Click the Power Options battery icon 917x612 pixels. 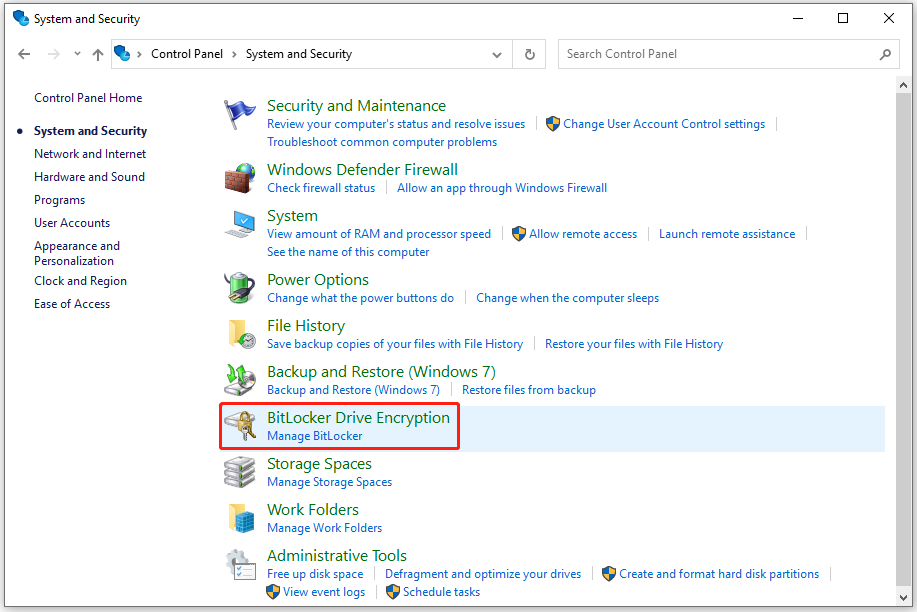[240, 287]
